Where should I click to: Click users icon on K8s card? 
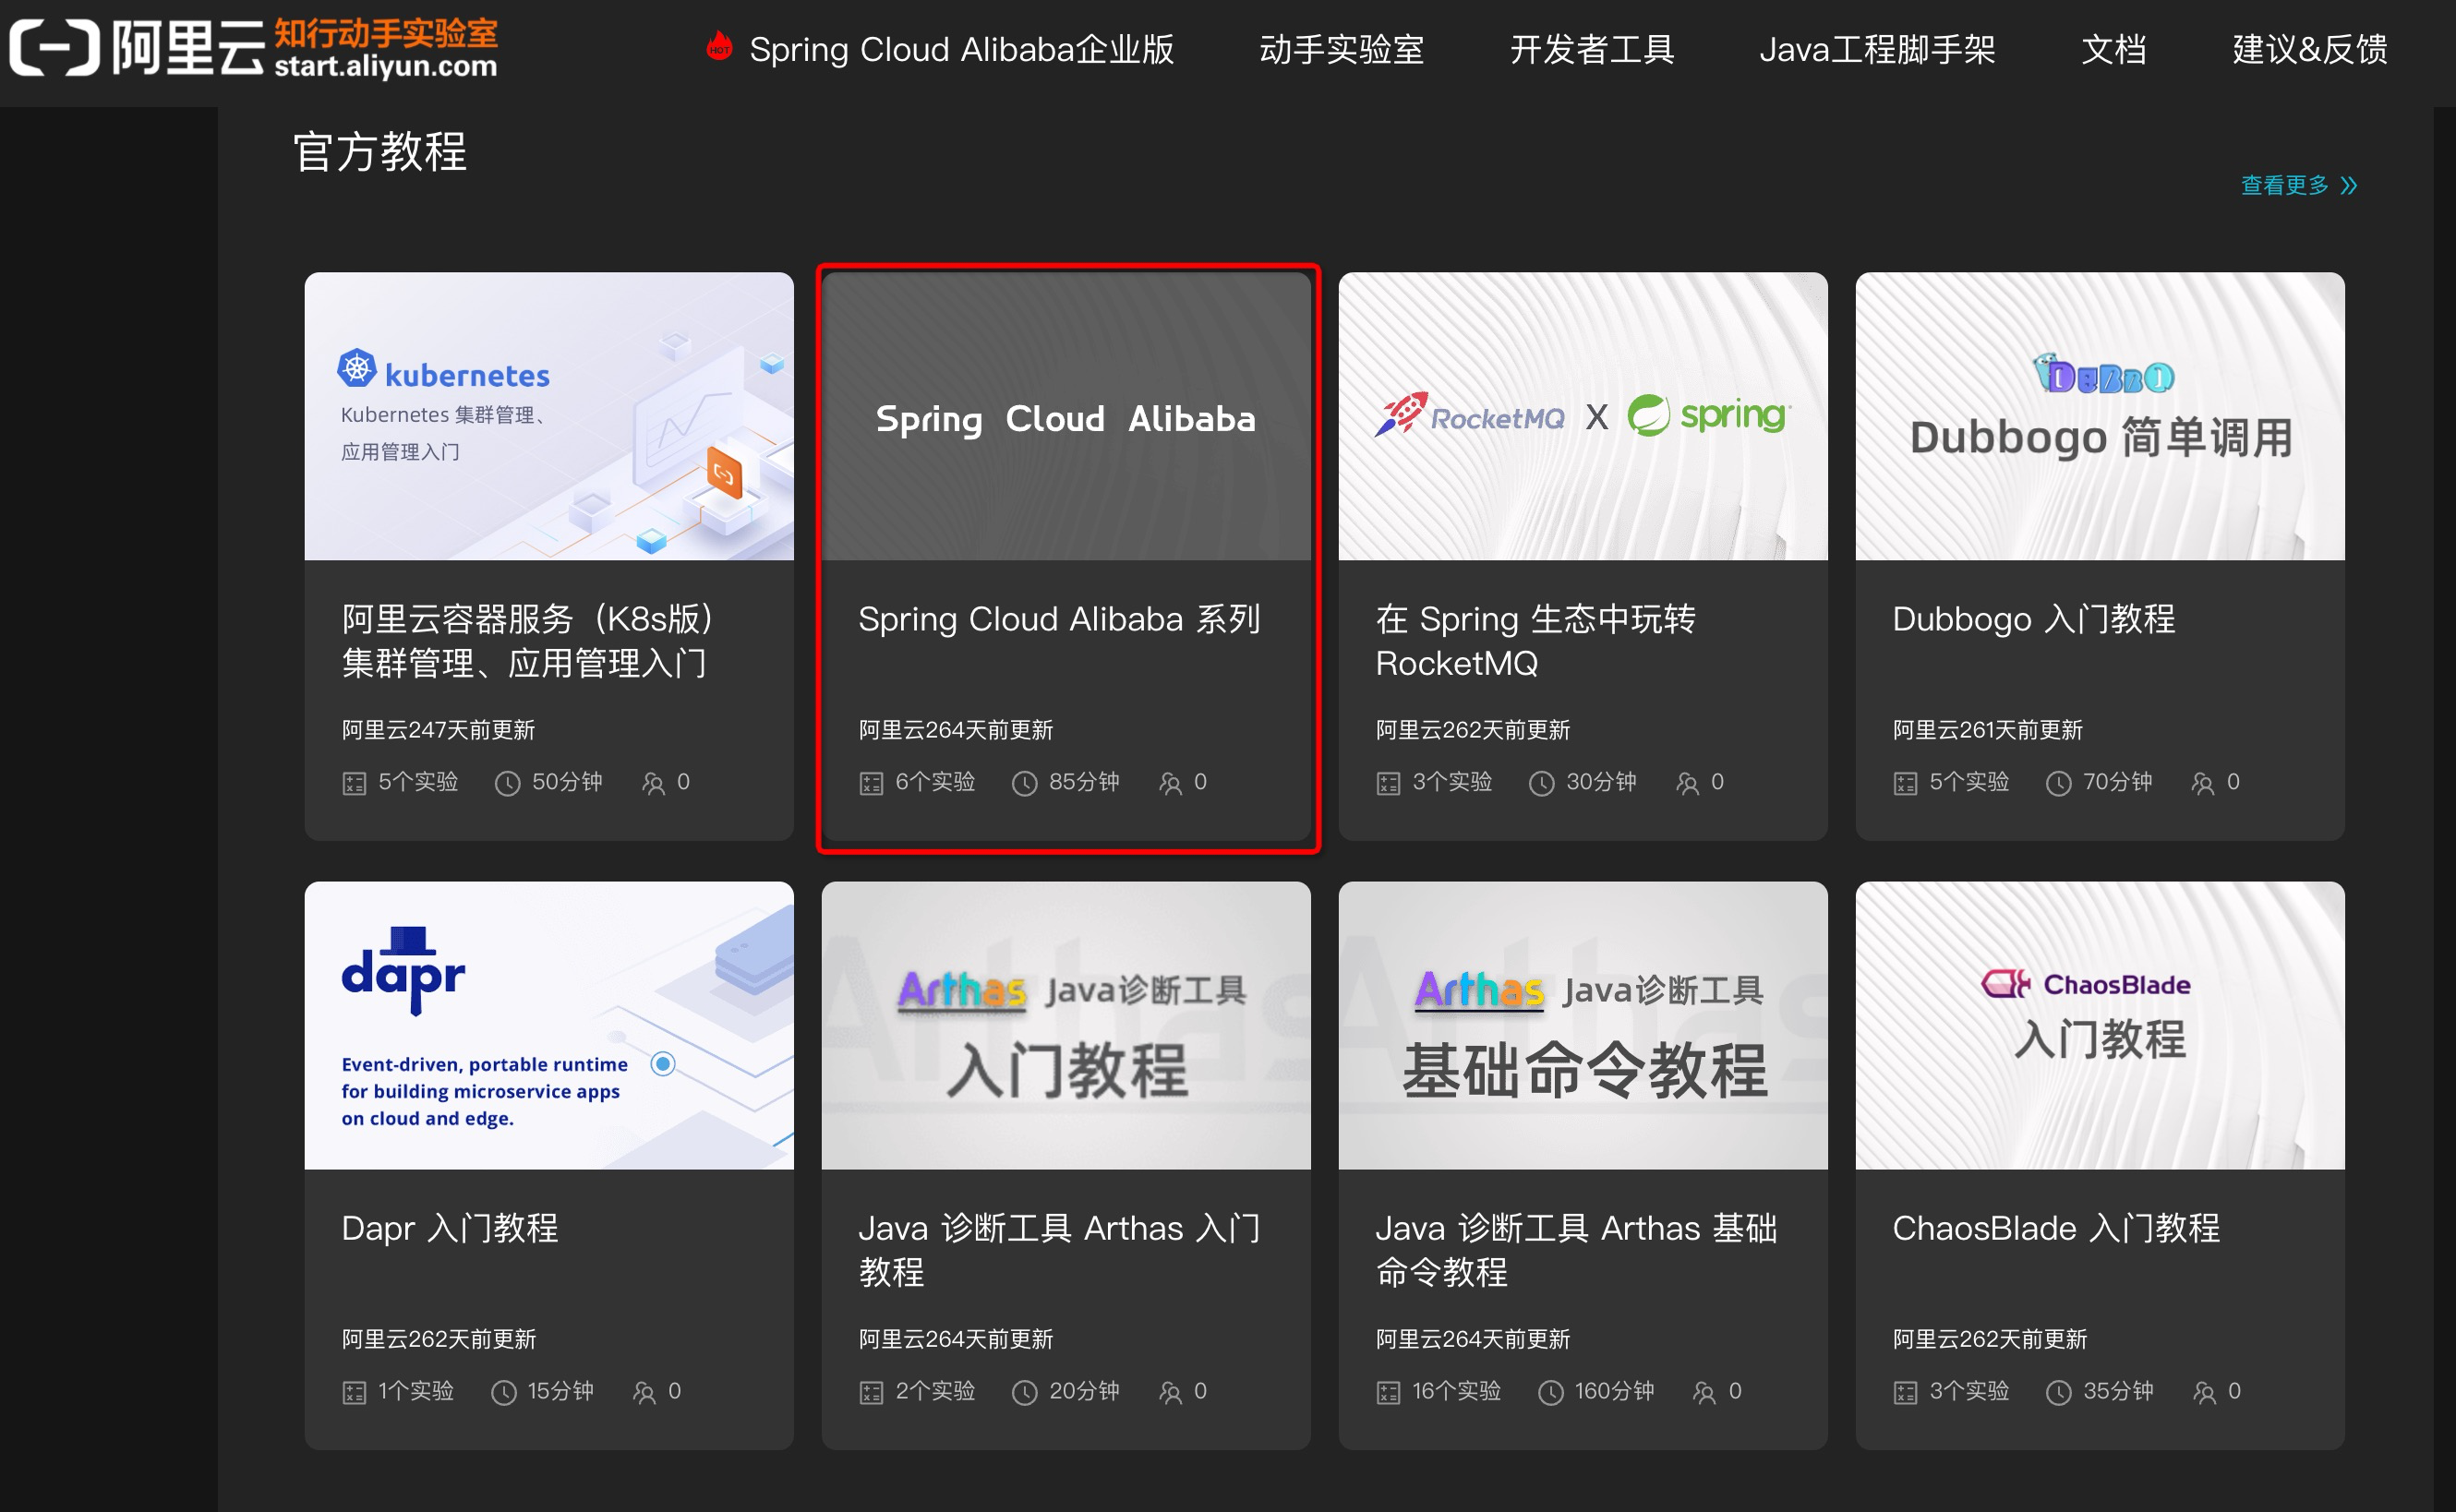(653, 783)
